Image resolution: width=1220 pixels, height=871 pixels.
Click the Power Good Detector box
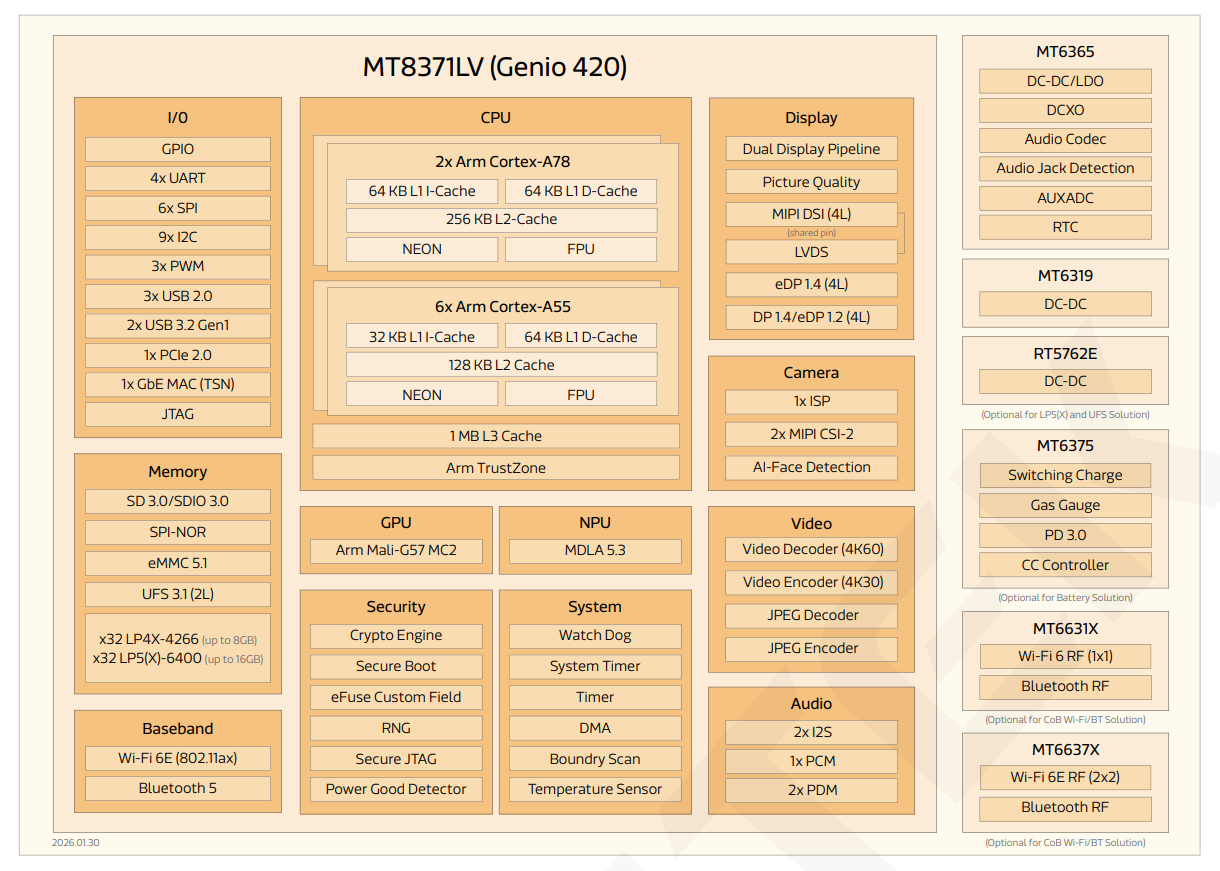396,789
